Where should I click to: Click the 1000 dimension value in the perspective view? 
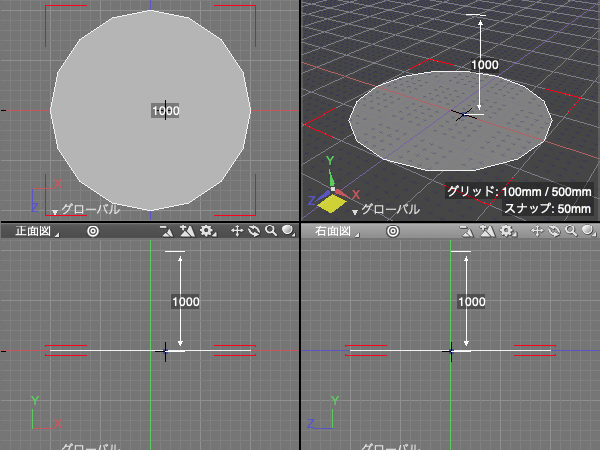click(485, 64)
